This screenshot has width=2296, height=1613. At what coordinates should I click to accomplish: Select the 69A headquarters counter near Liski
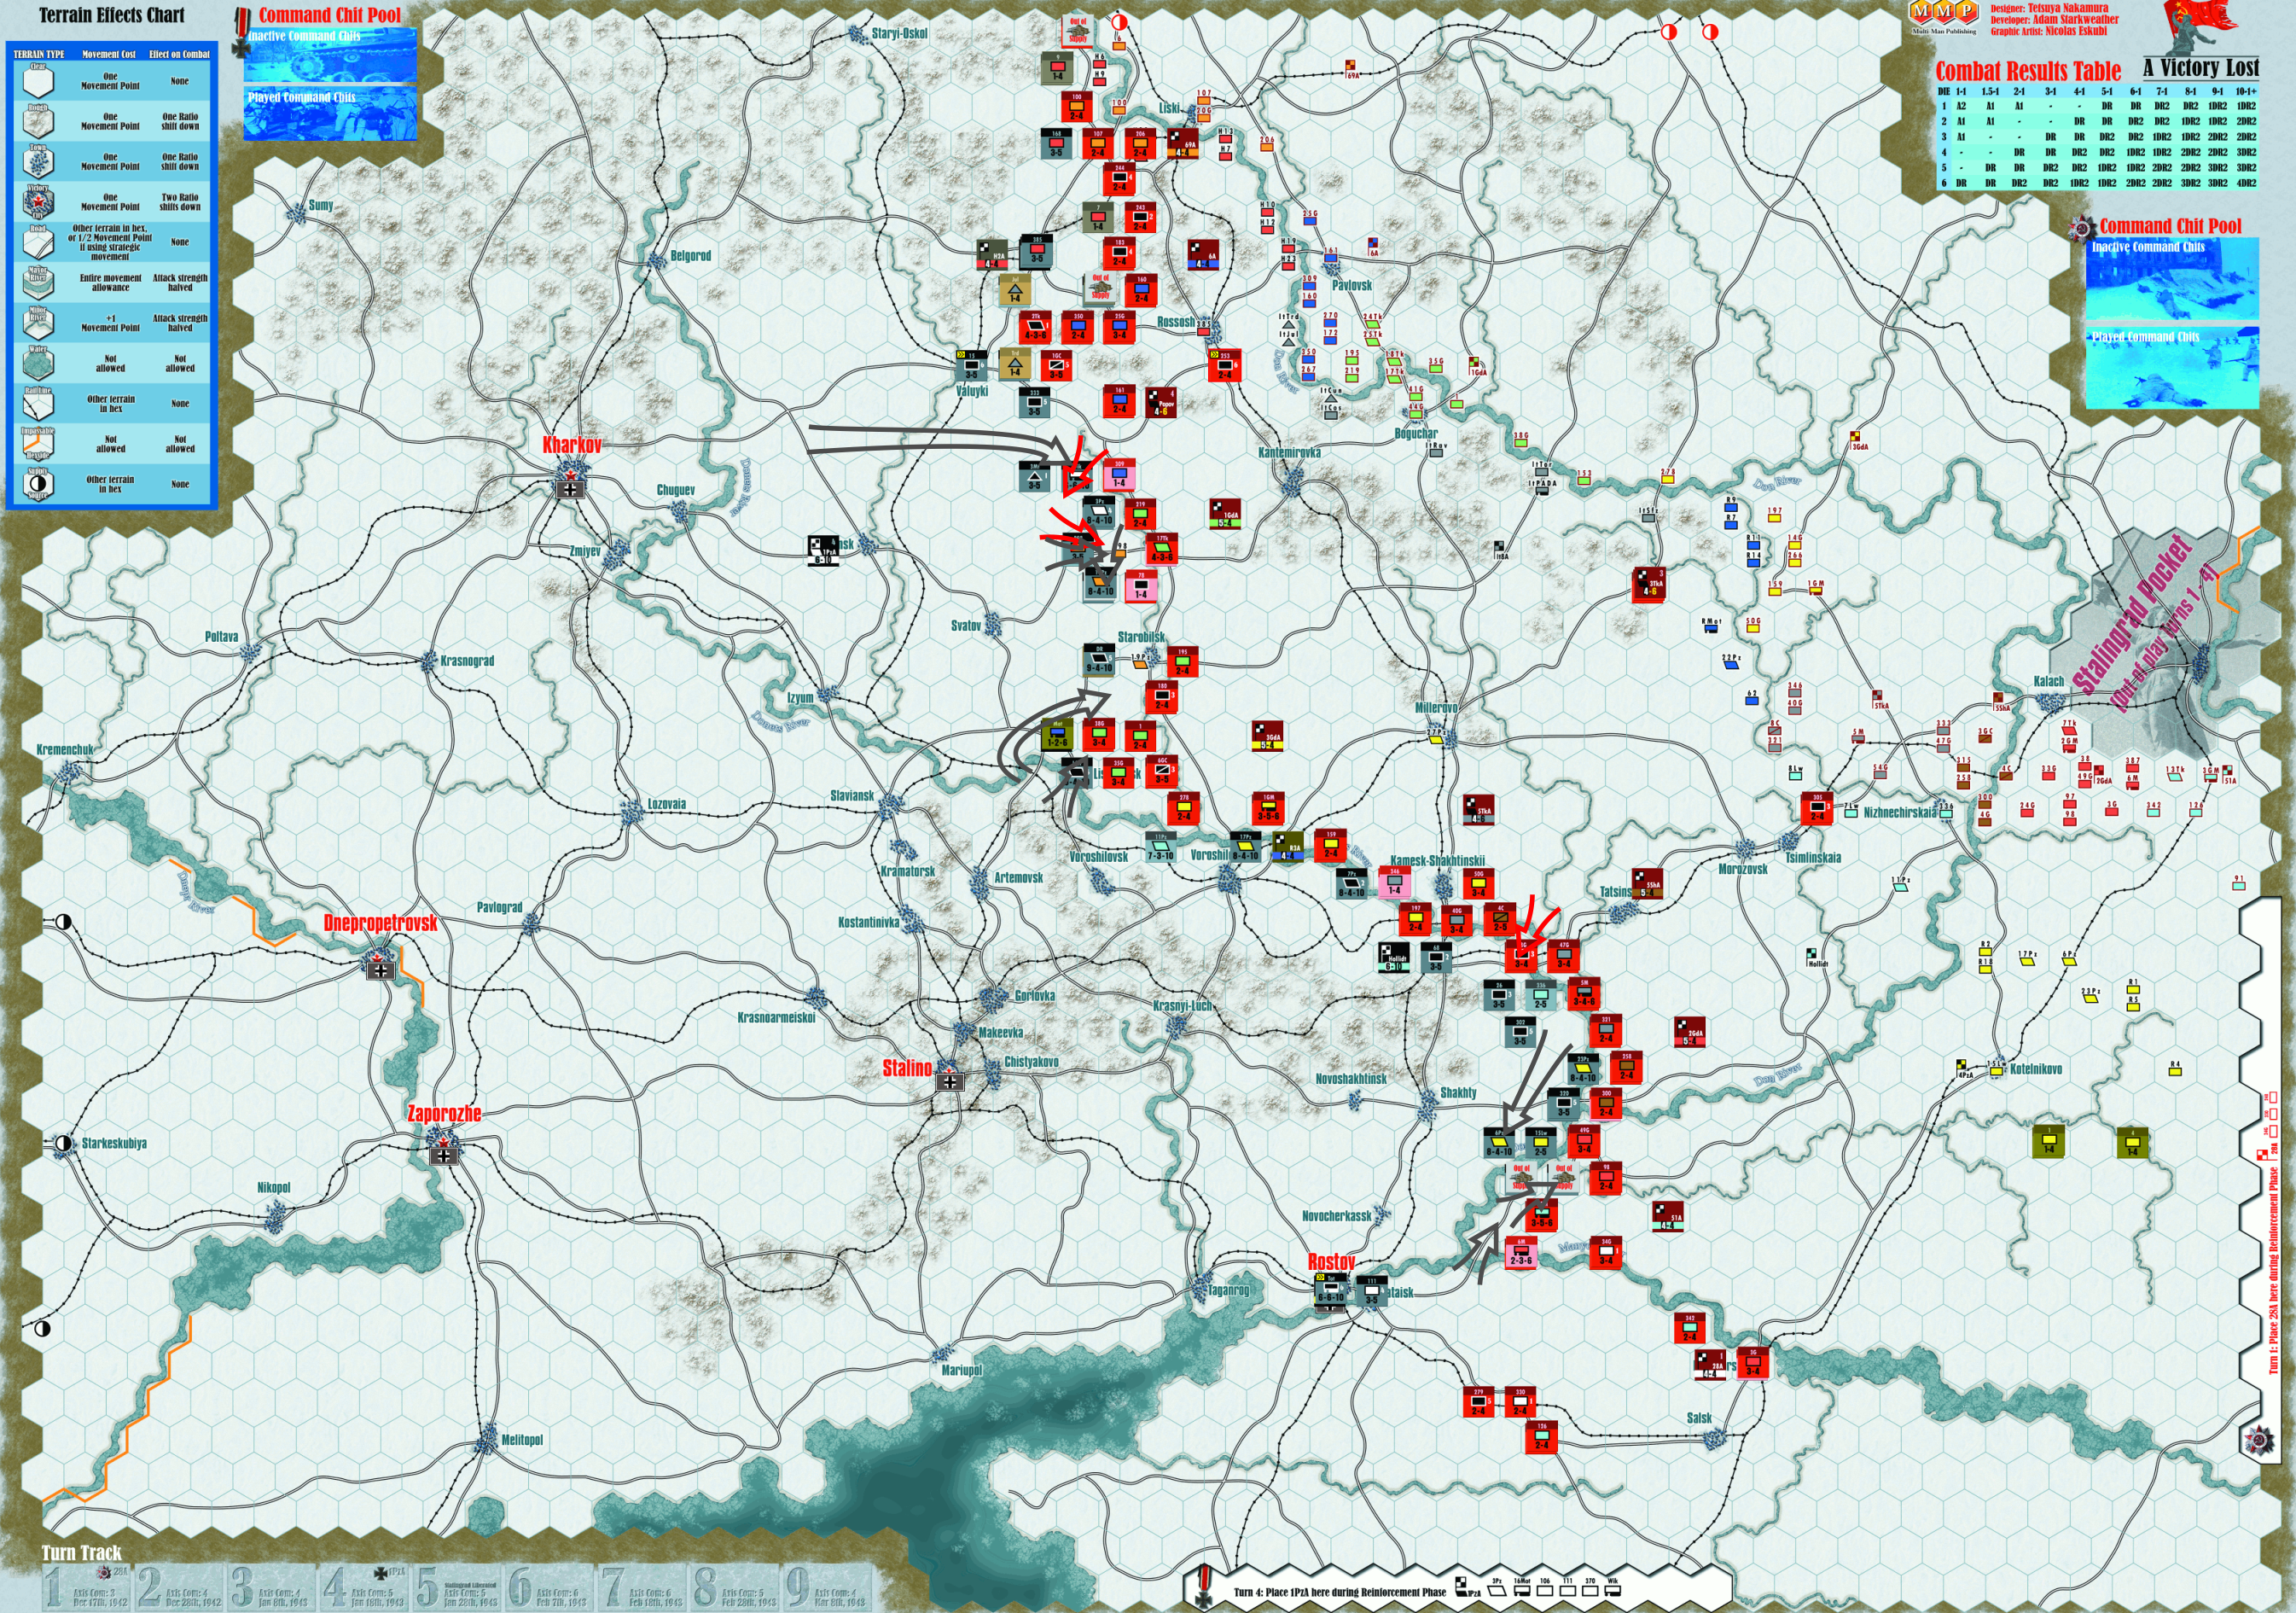point(1183,144)
